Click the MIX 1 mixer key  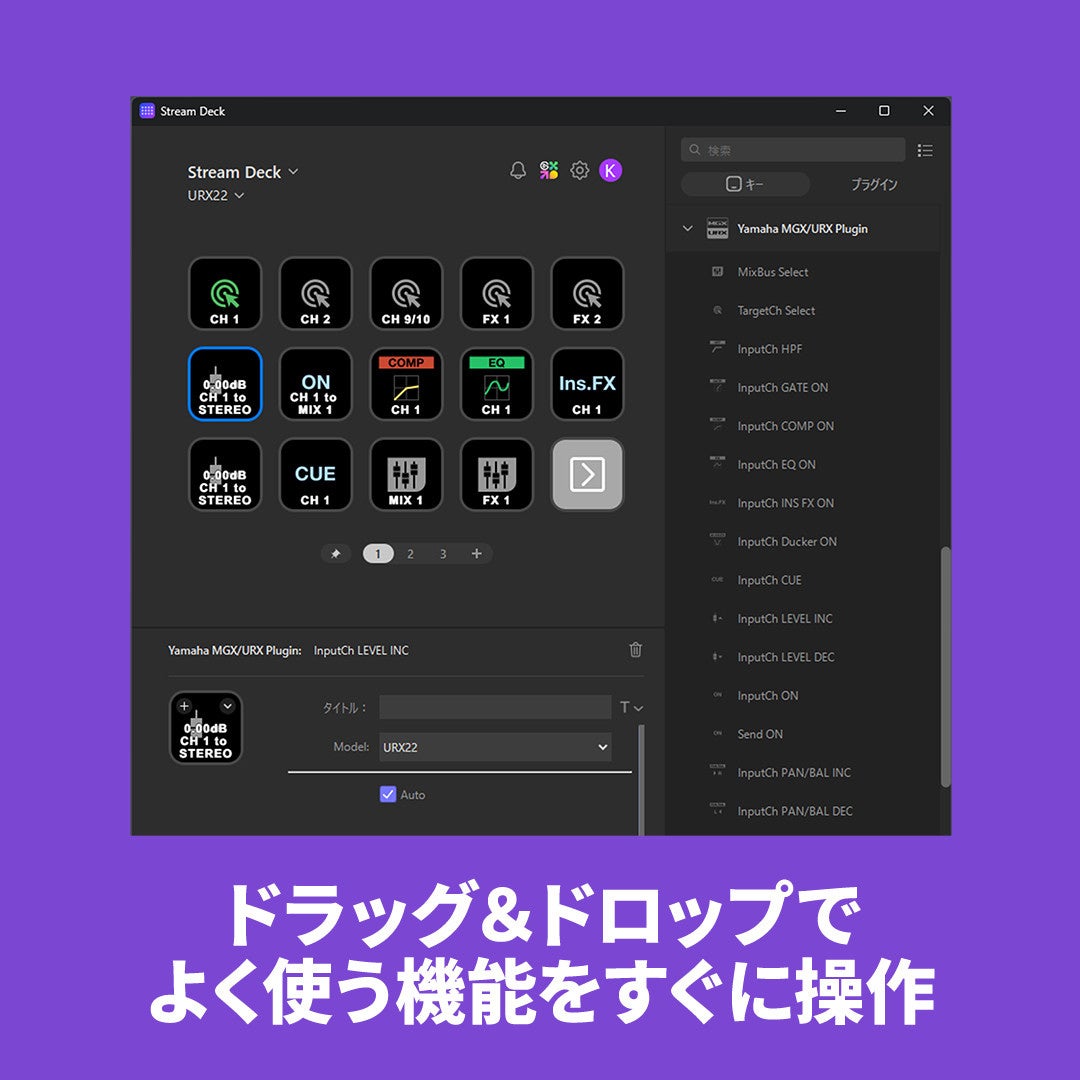pos(406,475)
